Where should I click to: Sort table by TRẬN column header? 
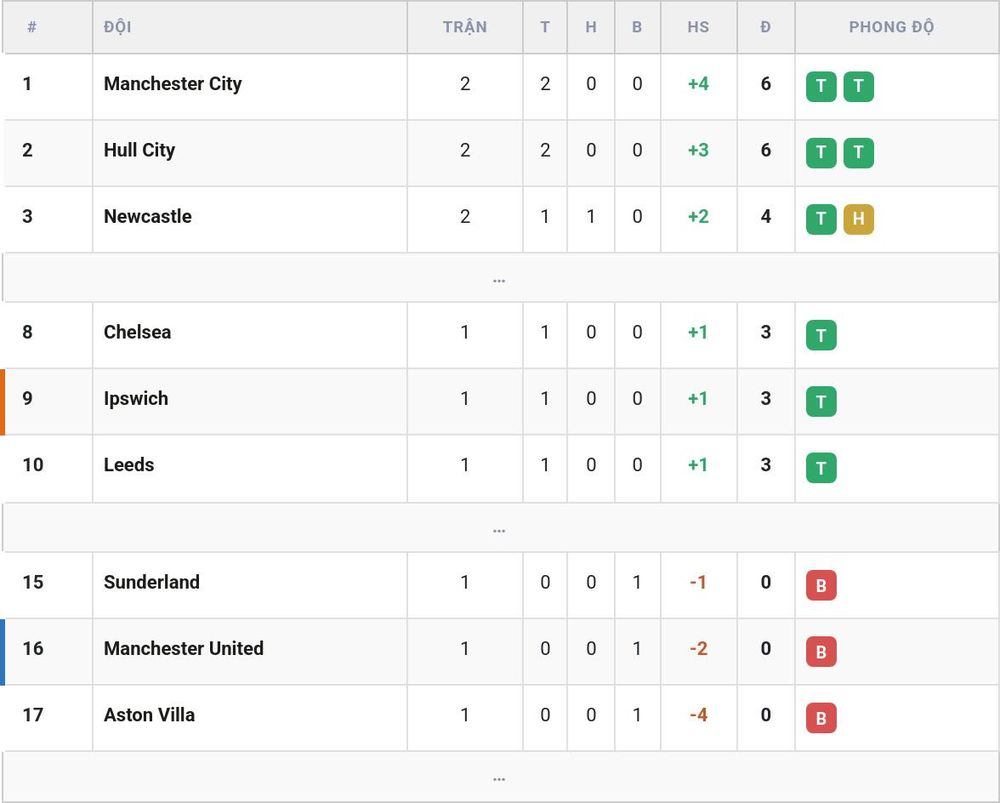coord(465,27)
